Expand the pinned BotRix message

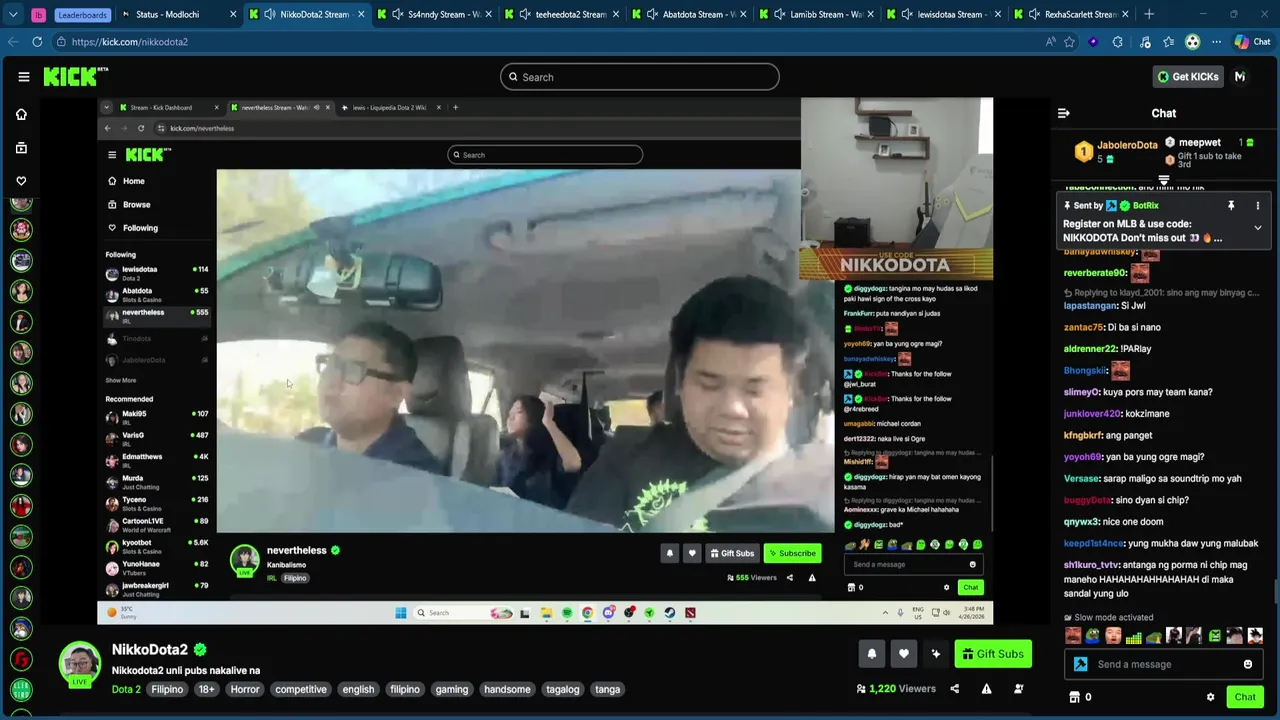[x=1258, y=228]
